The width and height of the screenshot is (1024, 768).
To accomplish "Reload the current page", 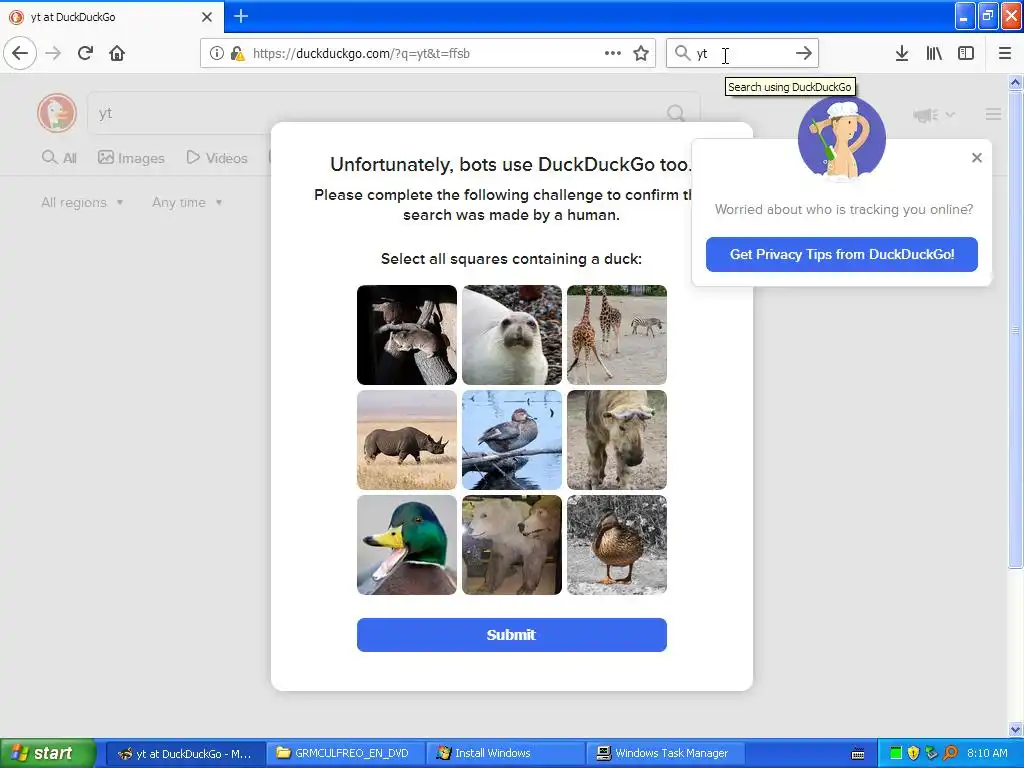I will [85, 54].
